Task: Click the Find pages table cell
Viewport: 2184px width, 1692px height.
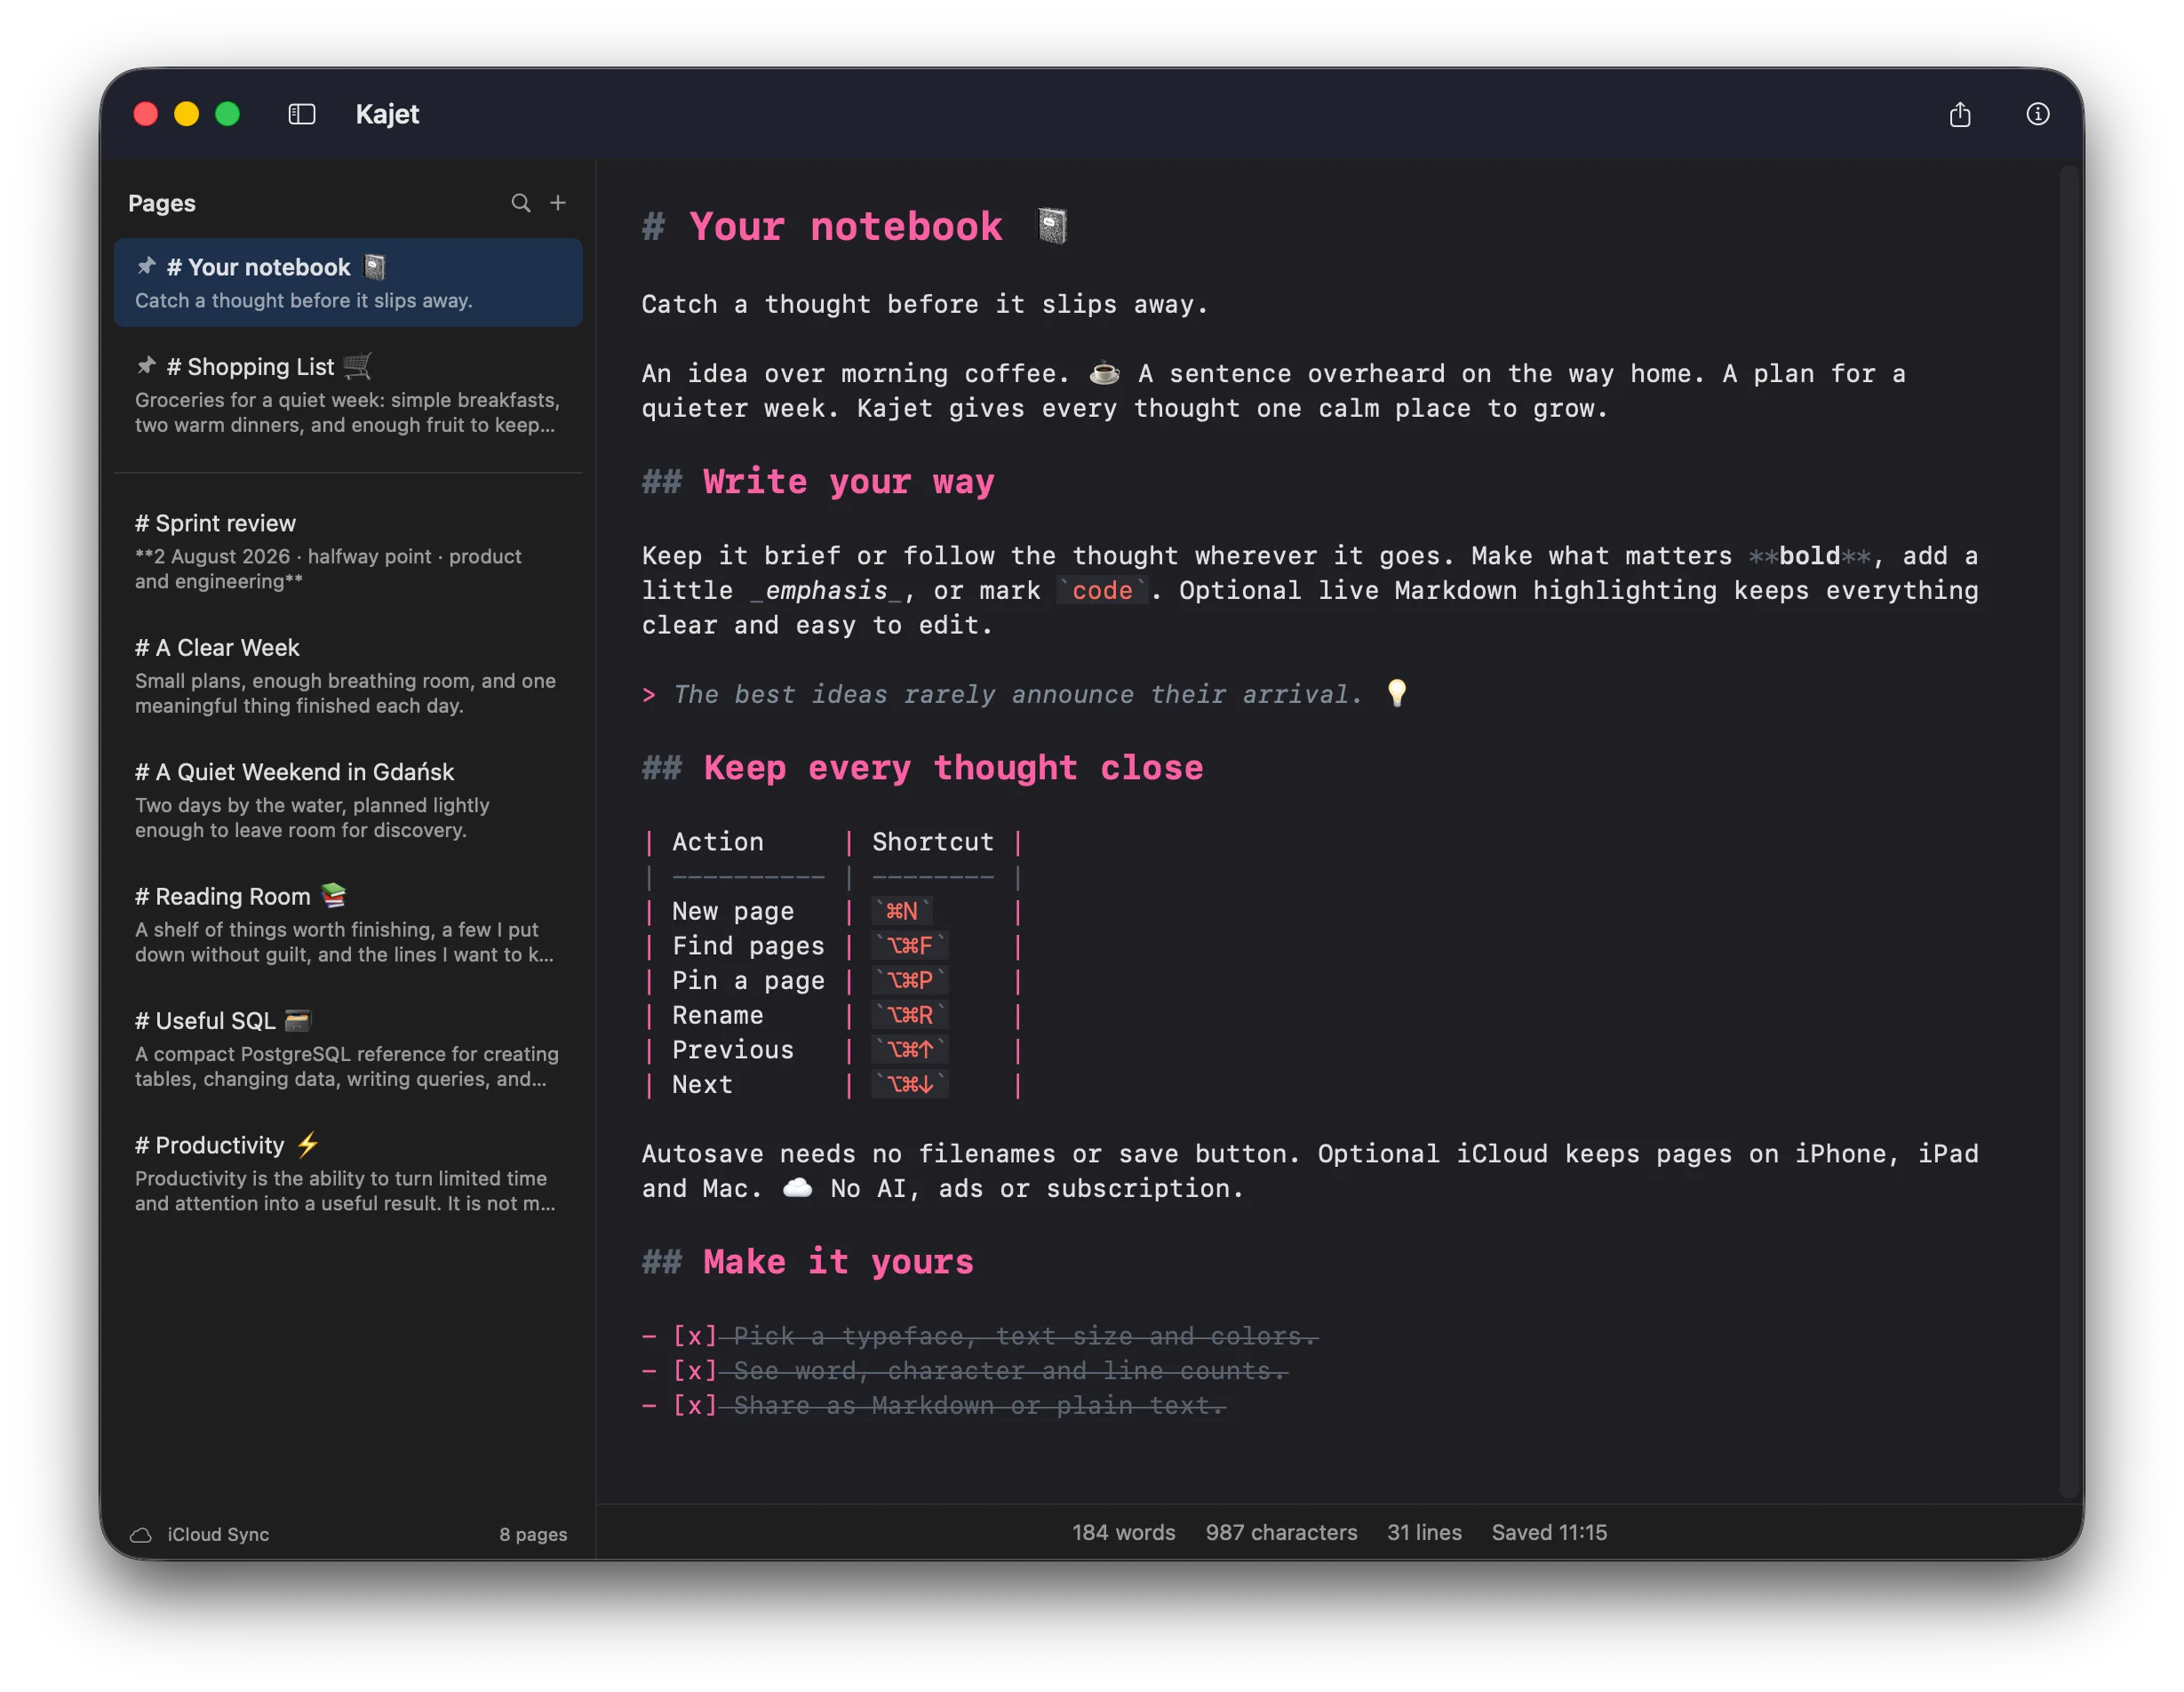Action: pos(748,946)
